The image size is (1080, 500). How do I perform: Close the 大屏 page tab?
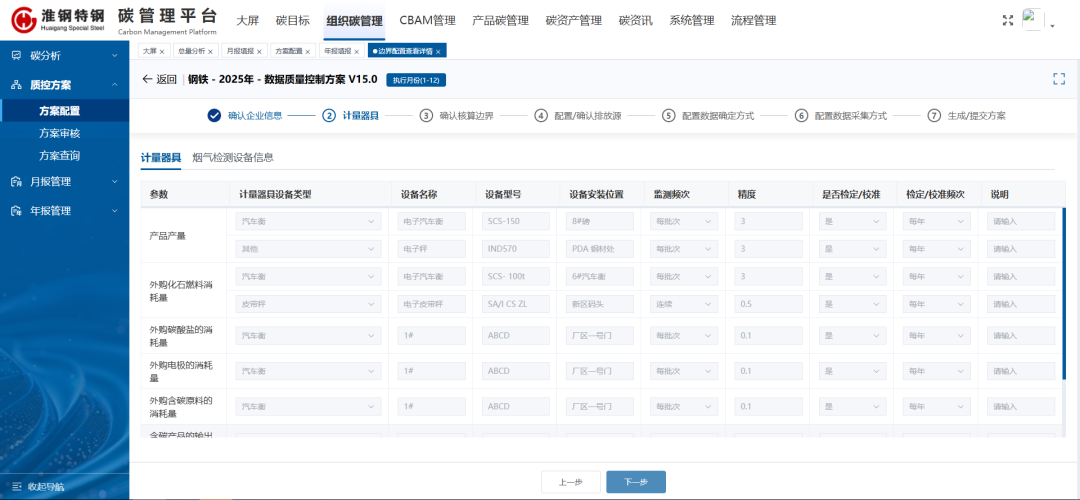pos(162,52)
